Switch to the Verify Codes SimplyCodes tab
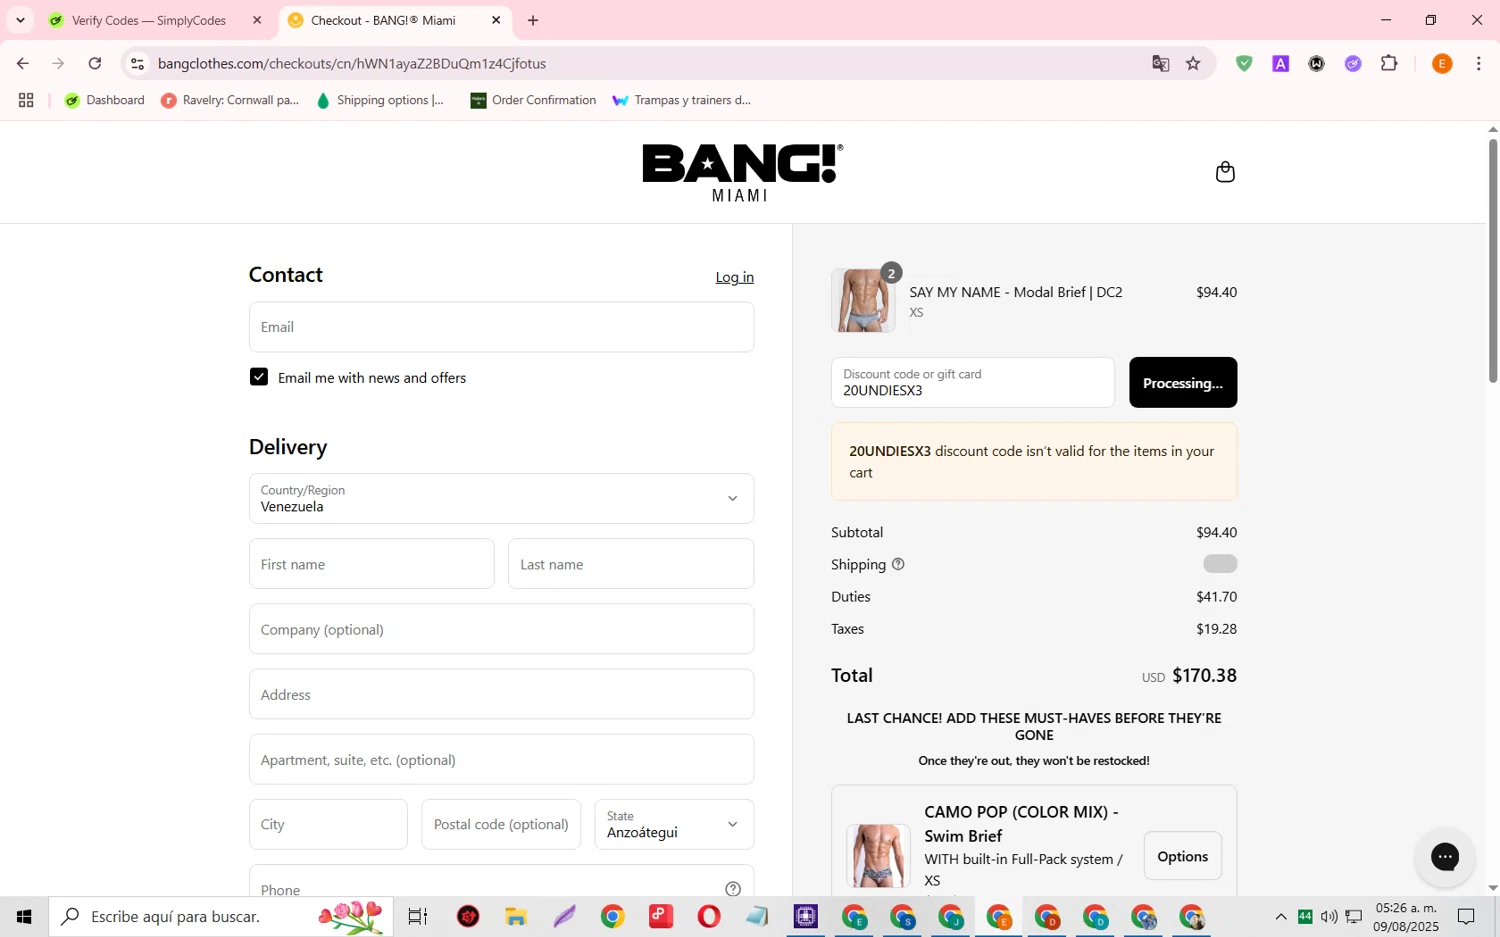Screen dimensions: 1500x937 coord(155,20)
